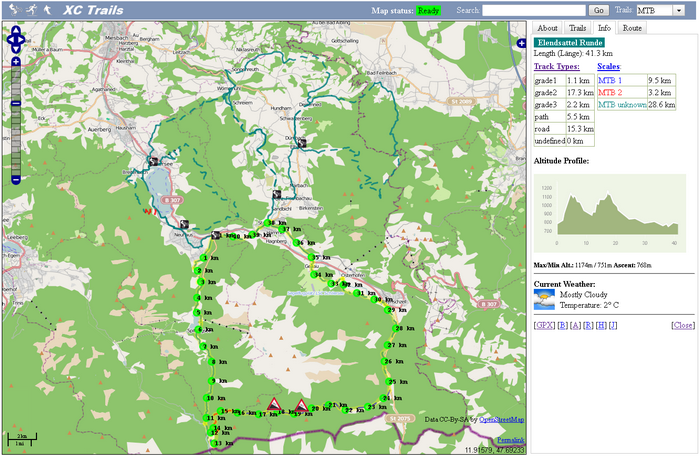This screenshot has height=456, width=700.
Task: Pan the map west with left arrow
Action: click(x=10, y=40)
